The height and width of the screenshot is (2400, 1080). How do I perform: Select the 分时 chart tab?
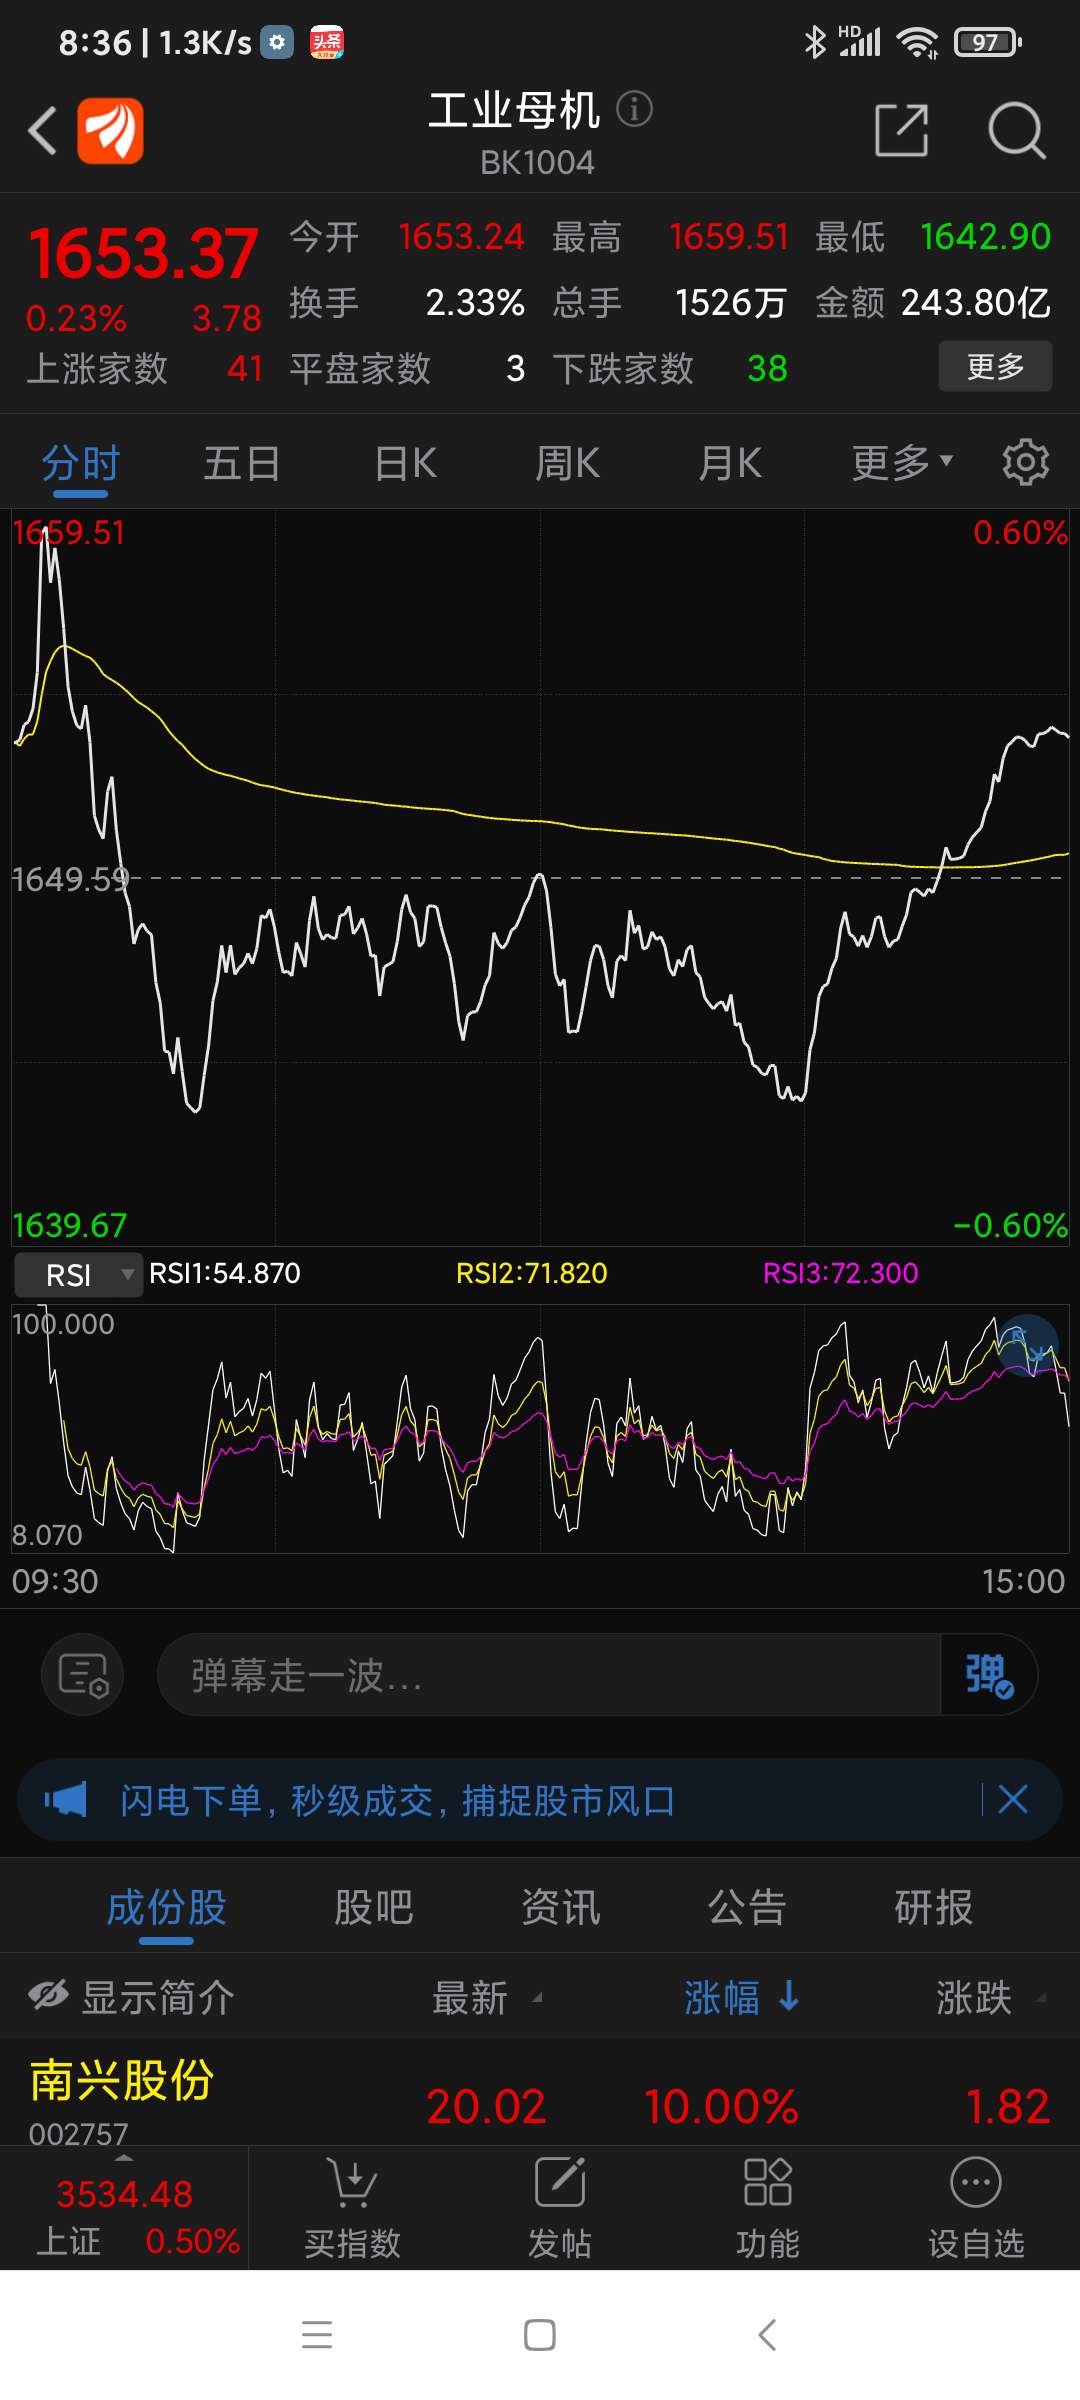[81, 463]
